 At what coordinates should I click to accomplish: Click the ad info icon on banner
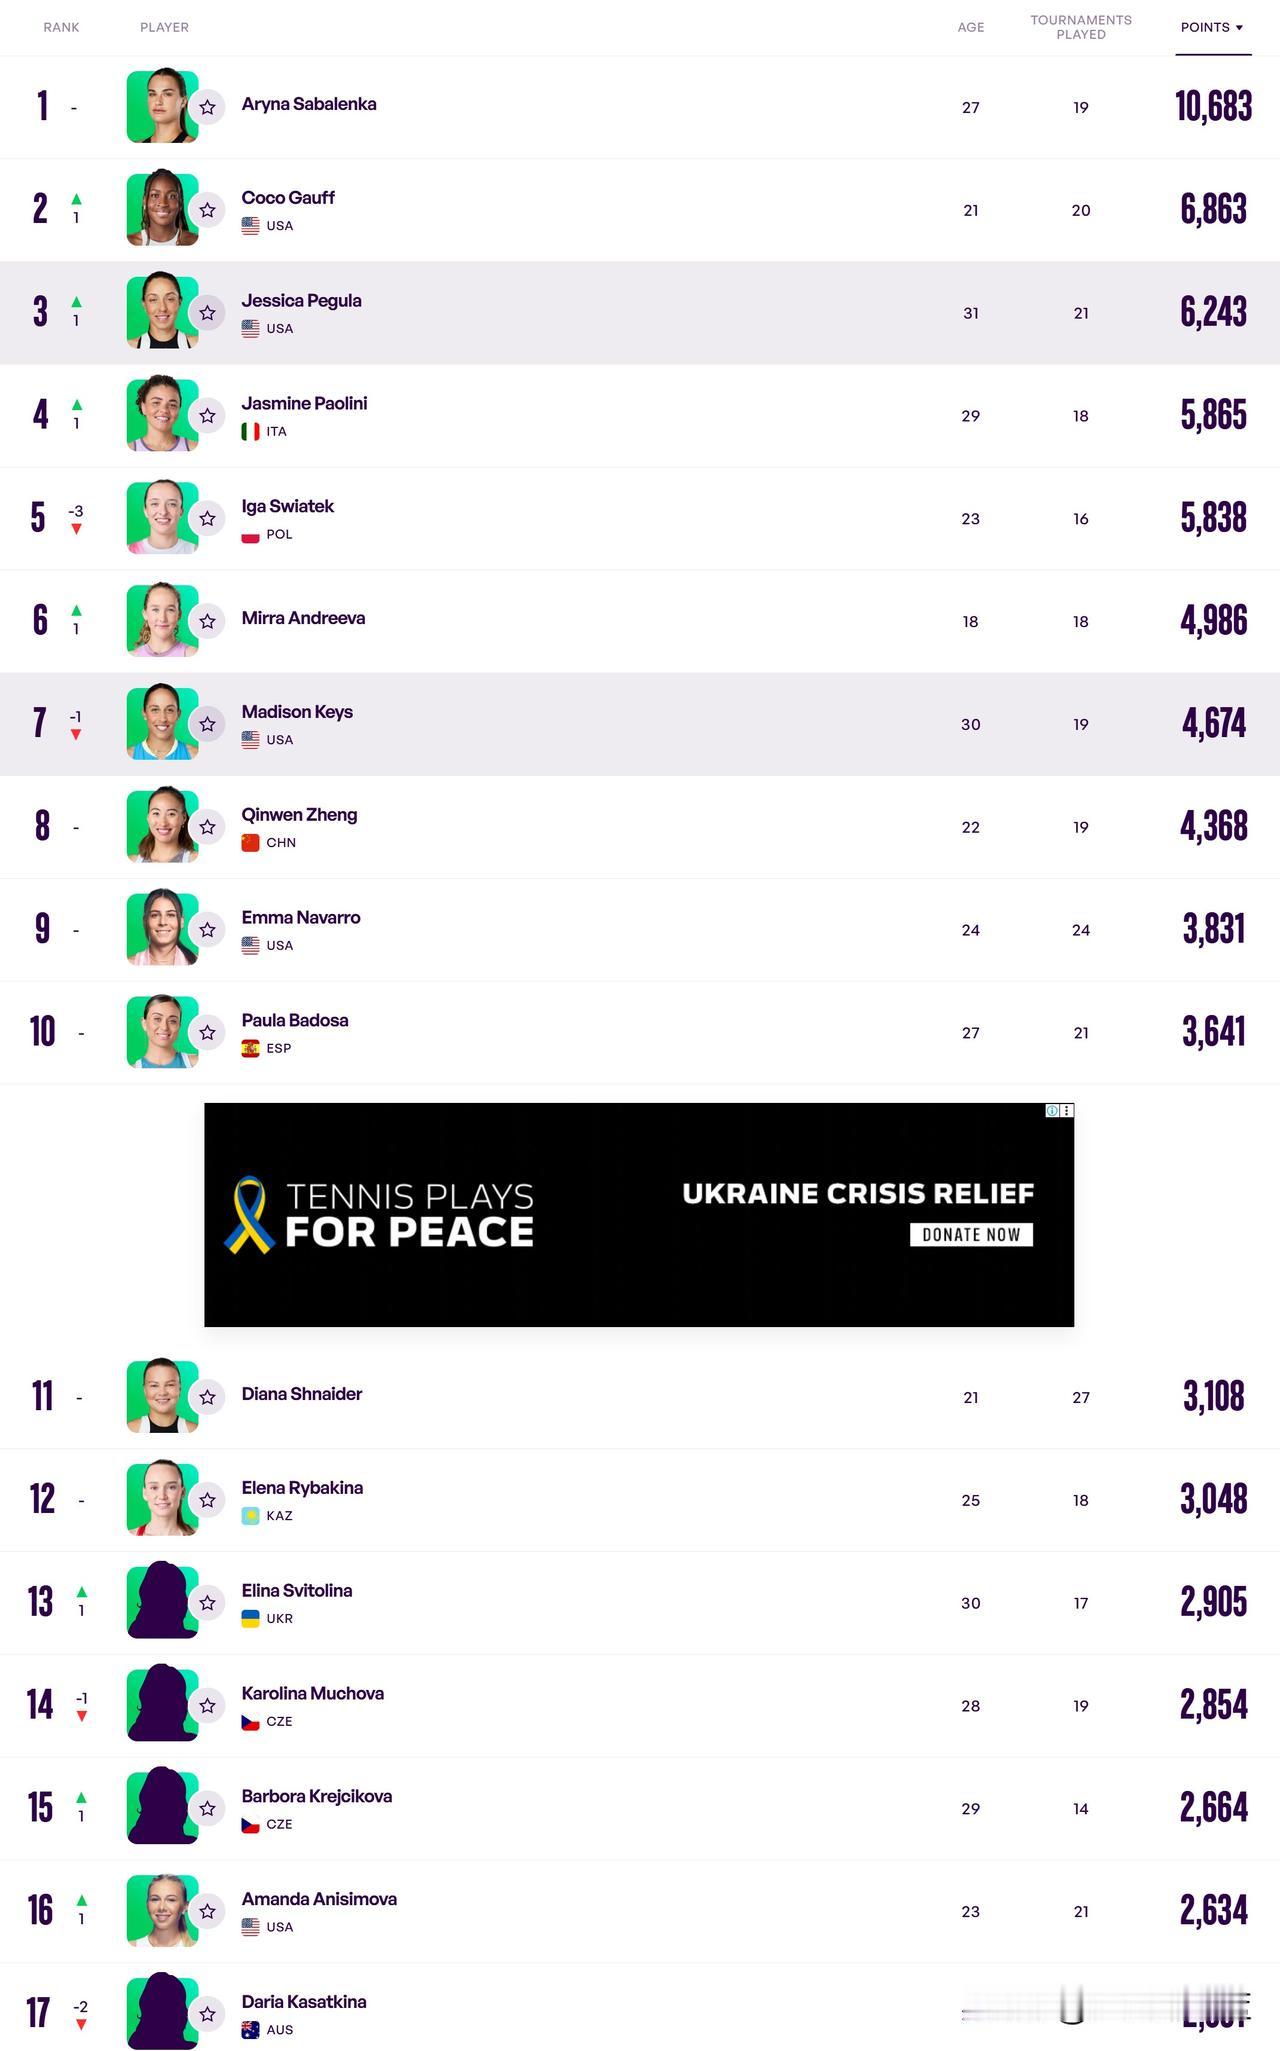pos(1052,1110)
